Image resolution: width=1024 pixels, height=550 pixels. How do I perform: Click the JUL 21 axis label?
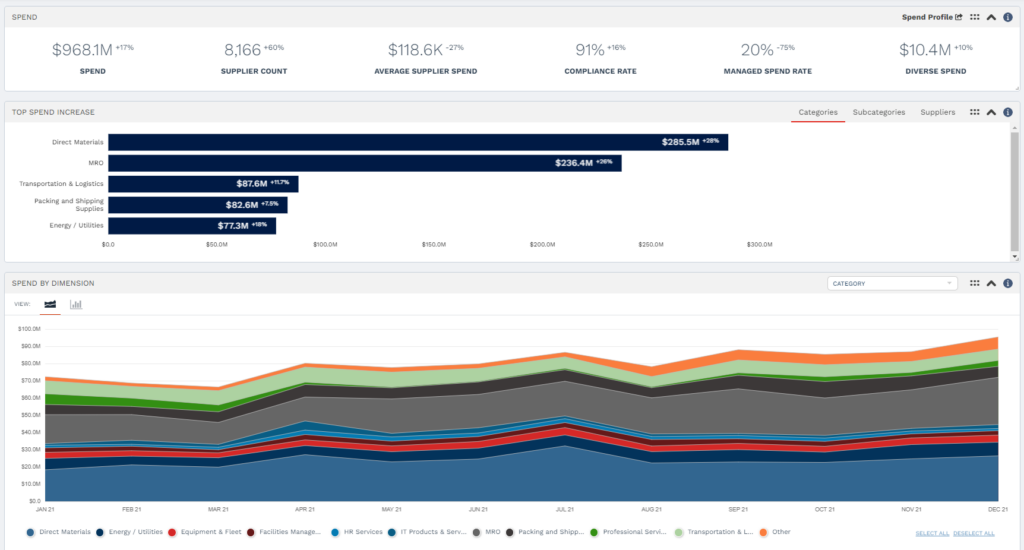click(564, 510)
